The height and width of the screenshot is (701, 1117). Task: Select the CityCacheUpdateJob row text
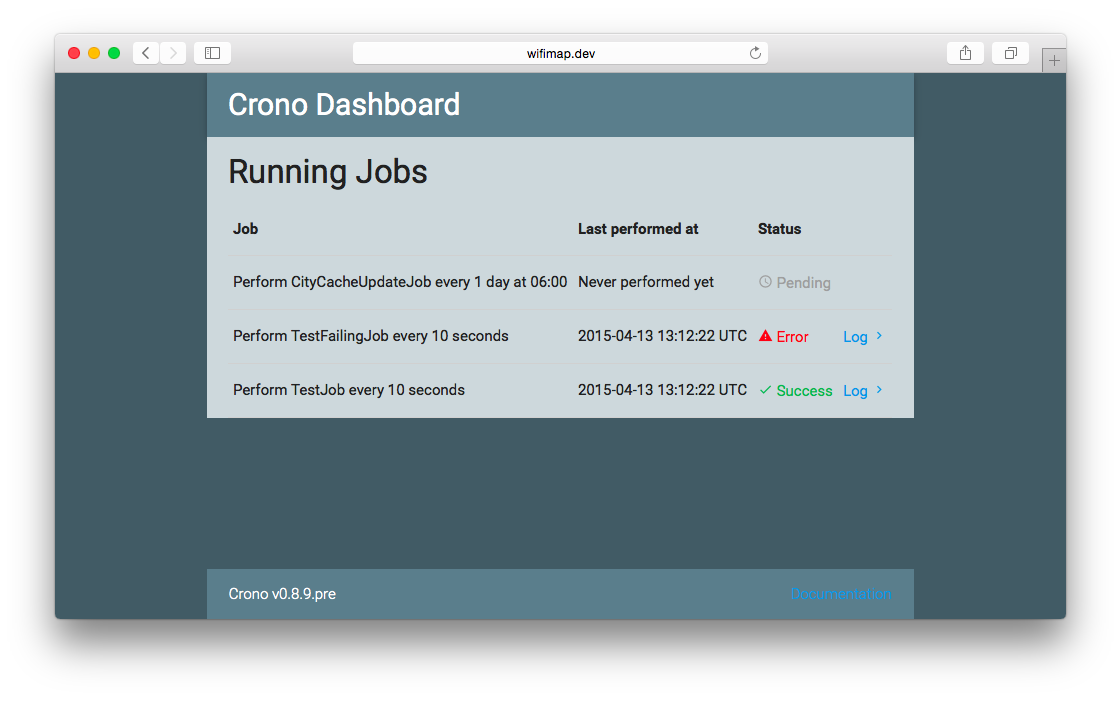(x=400, y=282)
